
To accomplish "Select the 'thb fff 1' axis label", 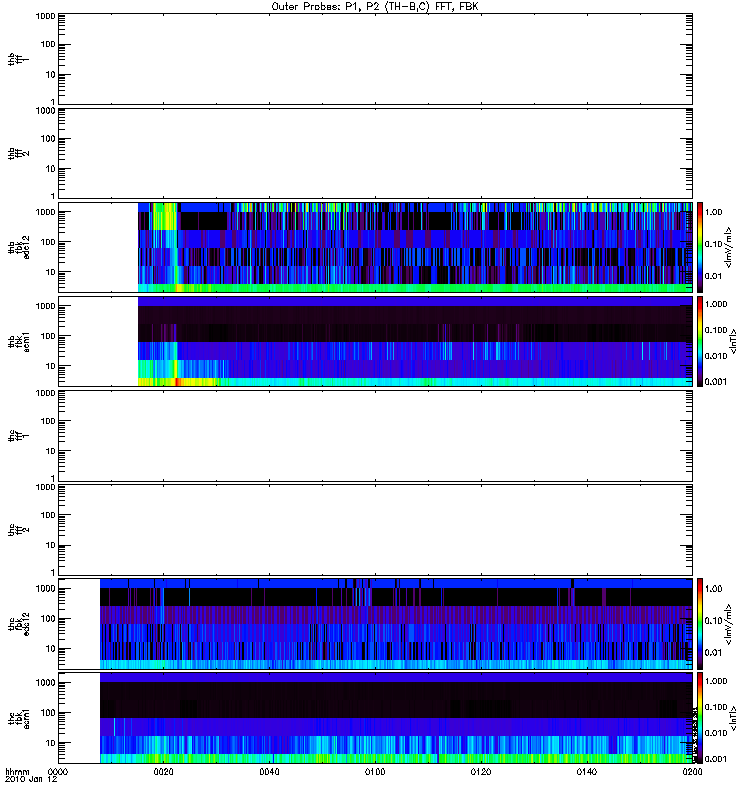I will [18, 59].
